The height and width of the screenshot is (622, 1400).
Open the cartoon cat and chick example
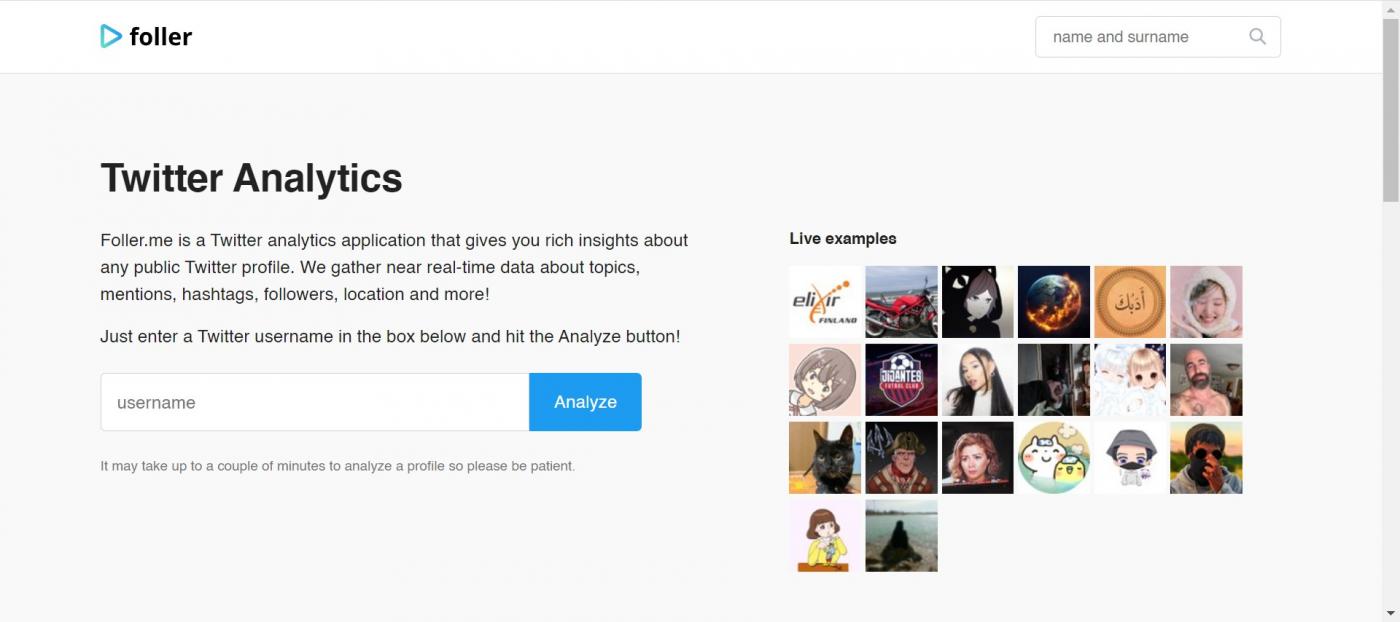tap(1054, 458)
